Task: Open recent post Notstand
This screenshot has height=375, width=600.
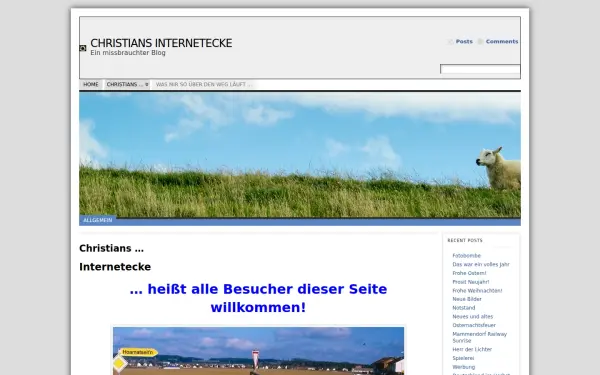Action: pyautogui.click(x=464, y=308)
